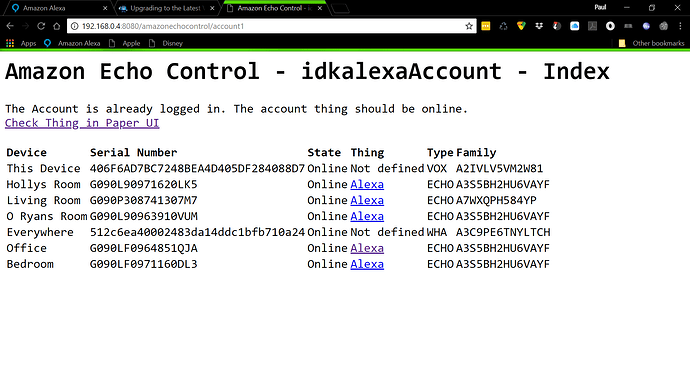Open the browser three-dot menu

click(x=681, y=26)
